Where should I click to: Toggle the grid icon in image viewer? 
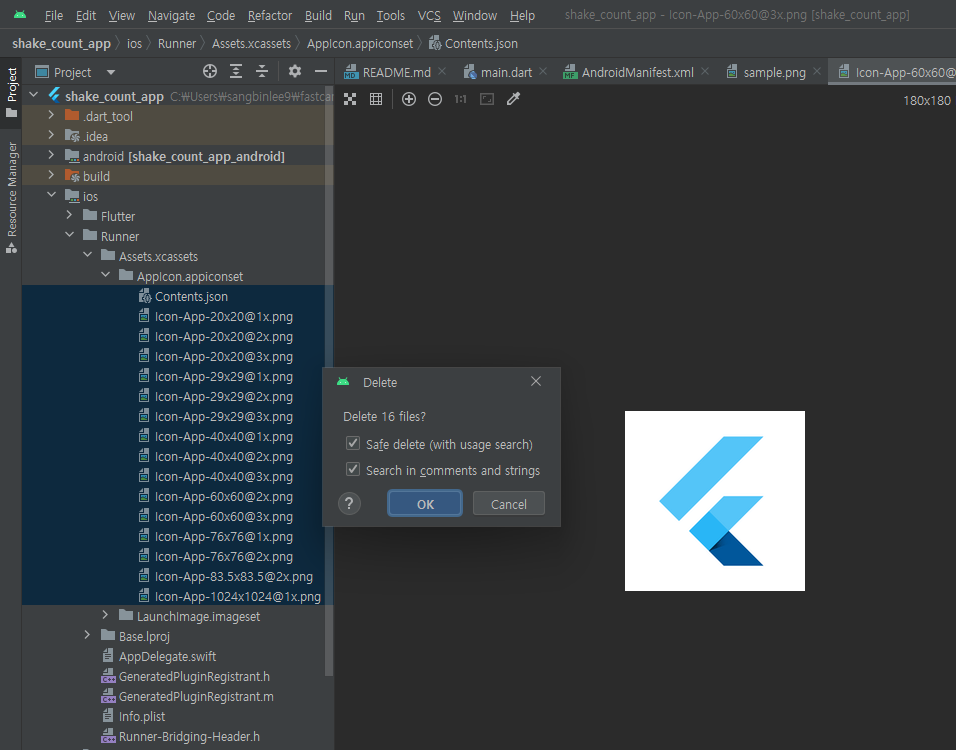(x=376, y=99)
